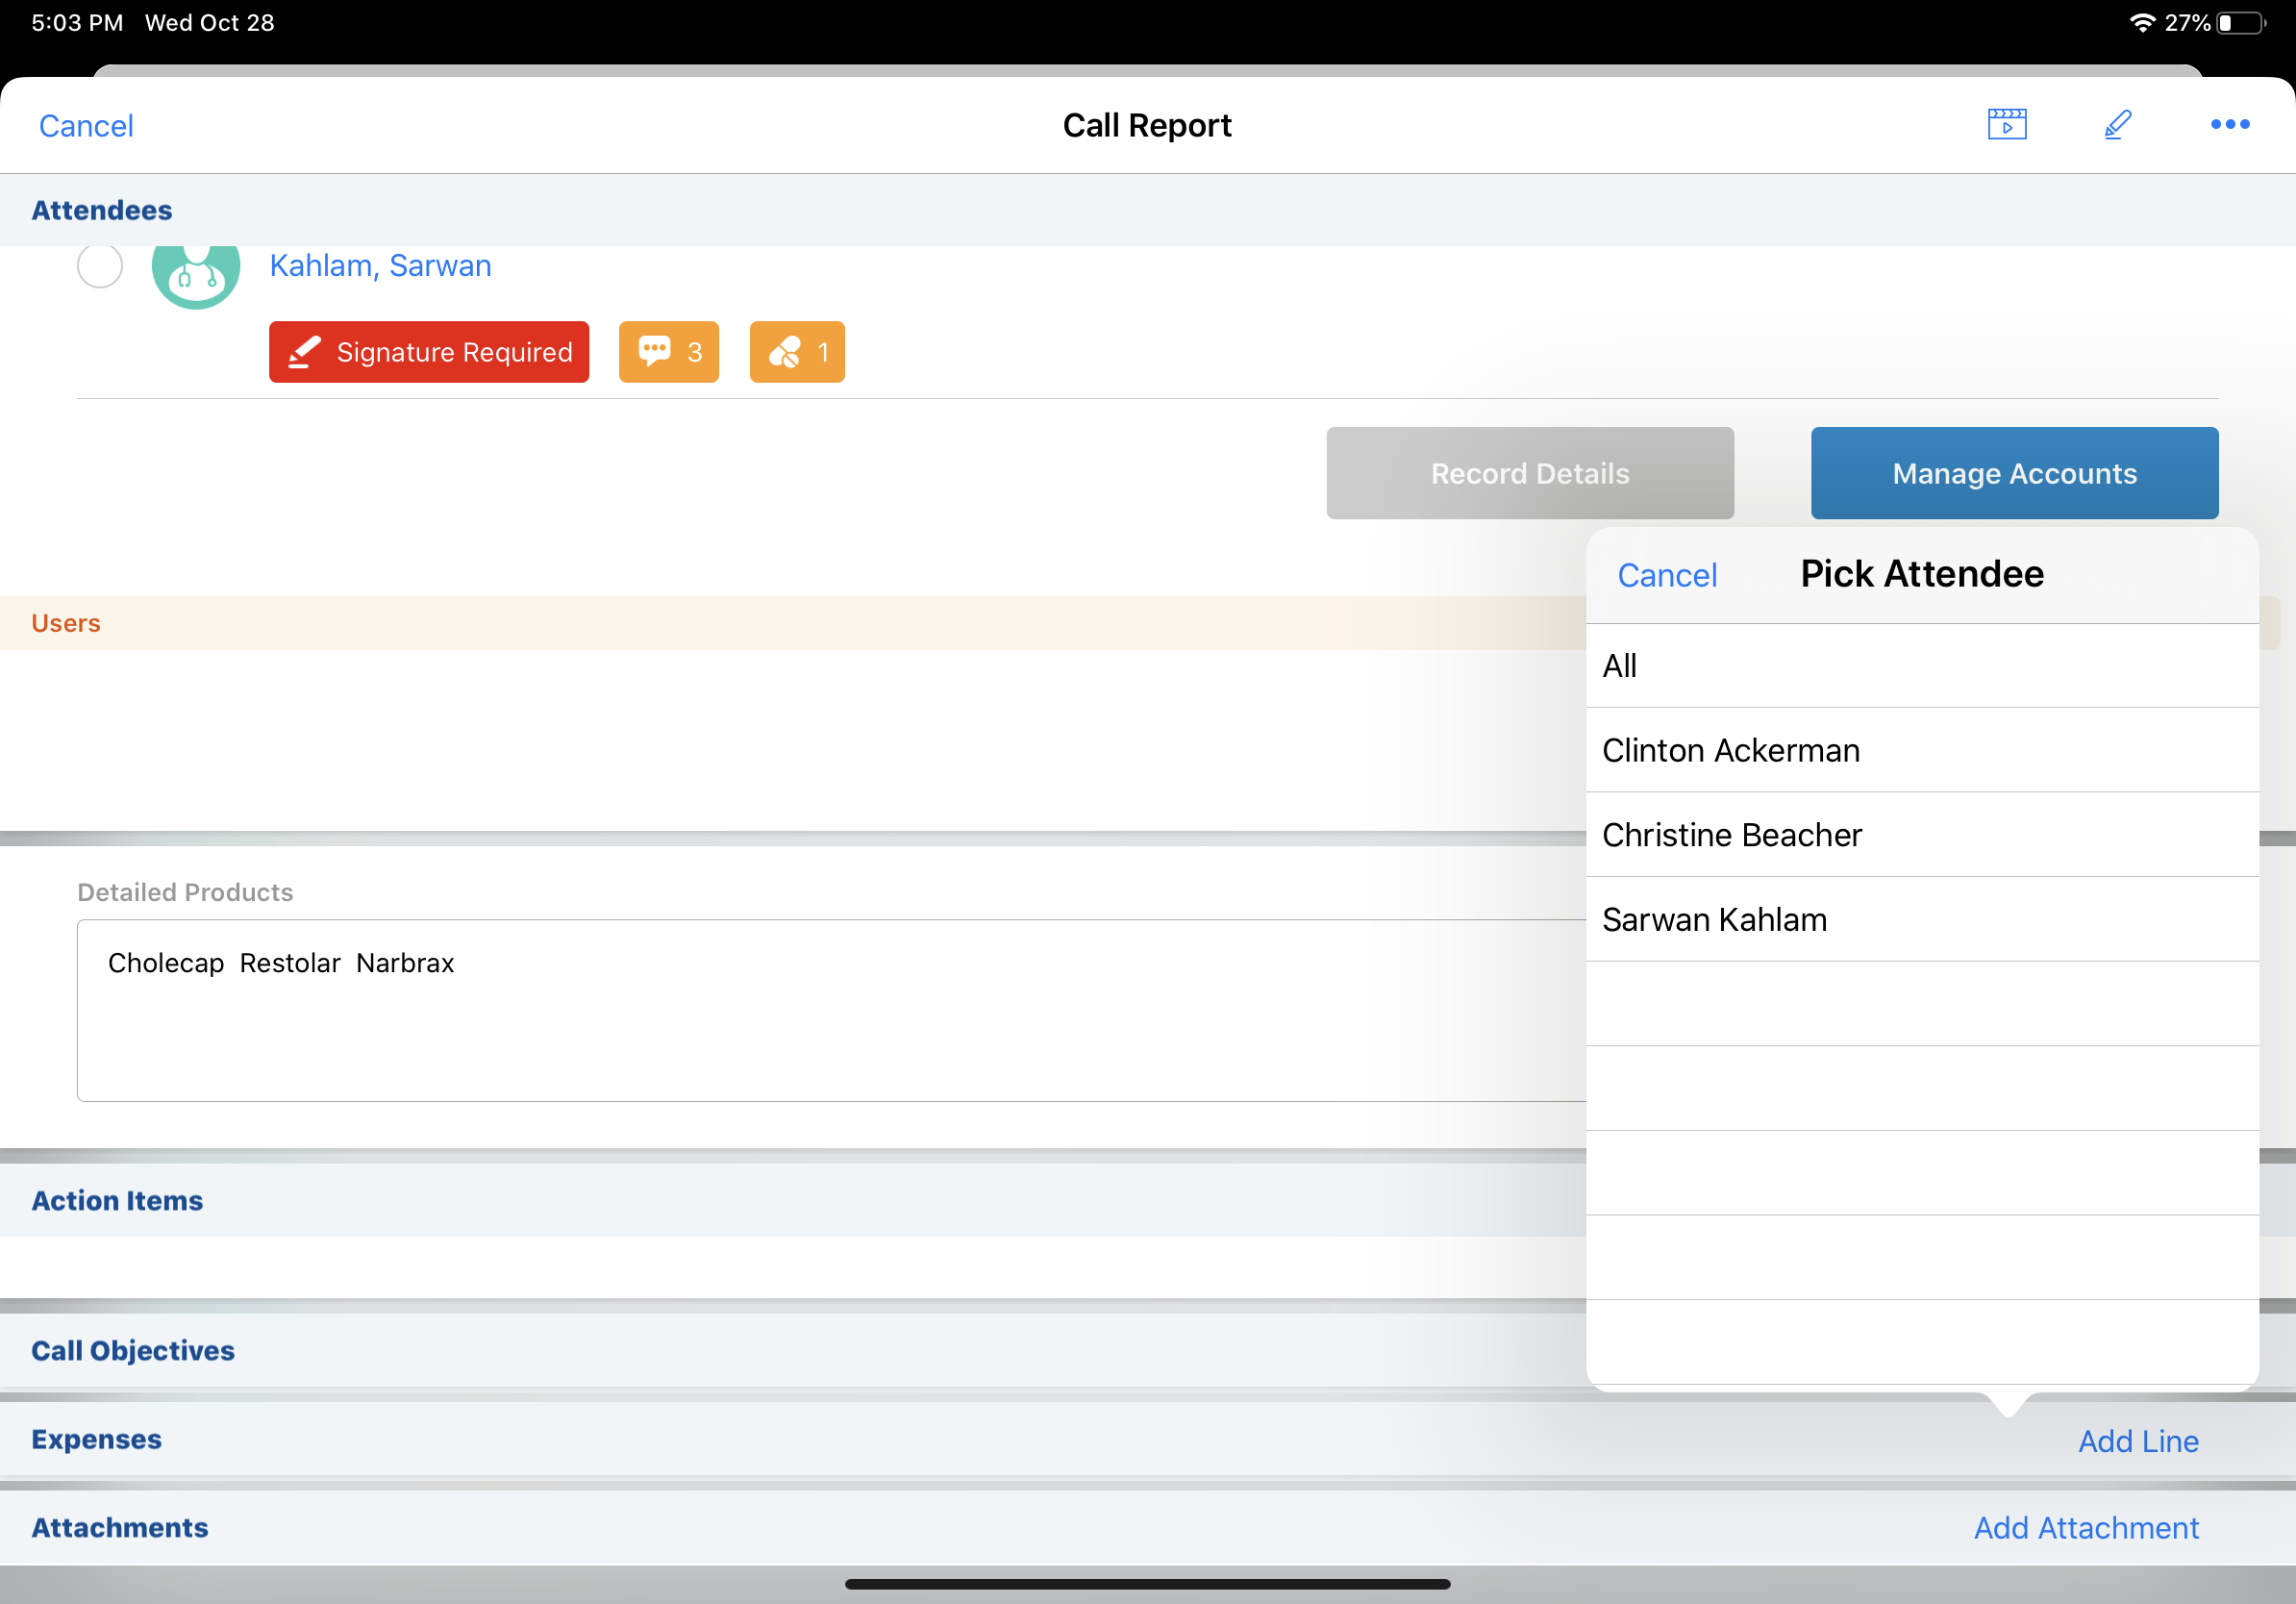
Task: Tap the signature pen icon in header
Action: tap(2117, 125)
